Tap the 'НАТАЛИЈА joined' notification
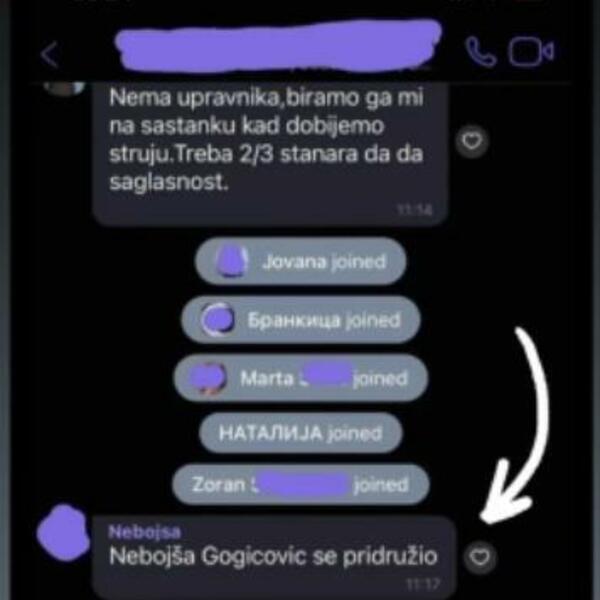The height and width of the screenshot is (600, 600). click(x=301, y=433)
